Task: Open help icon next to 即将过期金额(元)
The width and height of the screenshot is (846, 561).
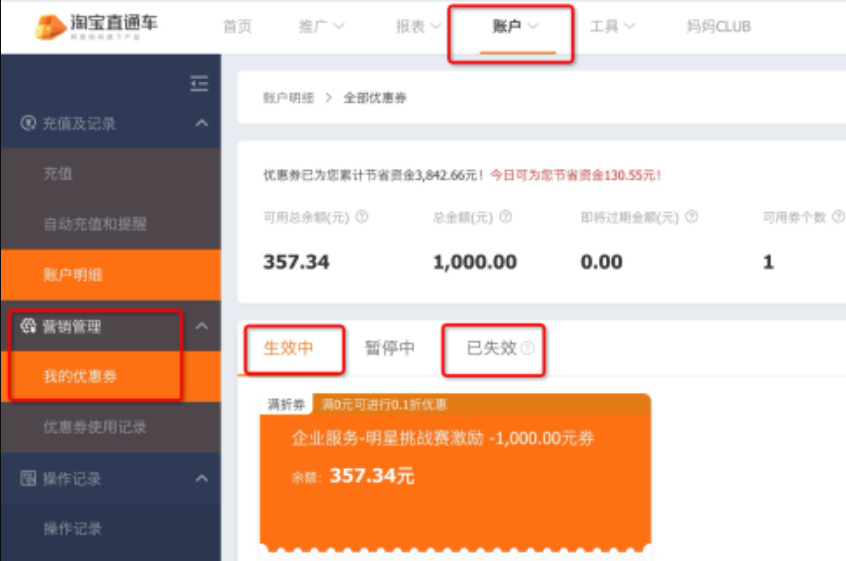Action: click(691, 217)
